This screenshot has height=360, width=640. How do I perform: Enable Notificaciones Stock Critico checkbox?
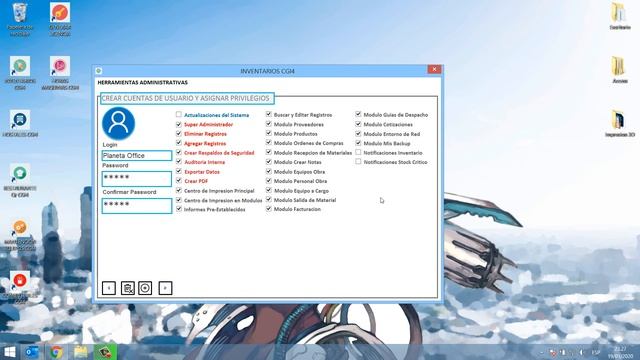coord(358,162)
